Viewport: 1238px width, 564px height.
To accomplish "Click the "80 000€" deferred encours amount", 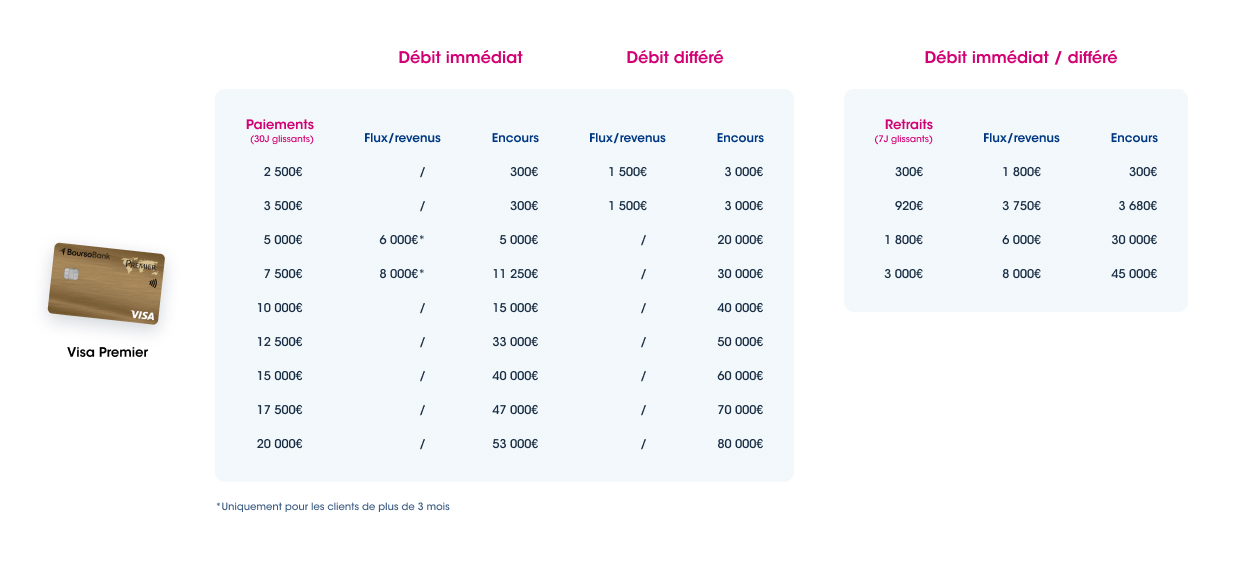I will click(x=740, y=444).
